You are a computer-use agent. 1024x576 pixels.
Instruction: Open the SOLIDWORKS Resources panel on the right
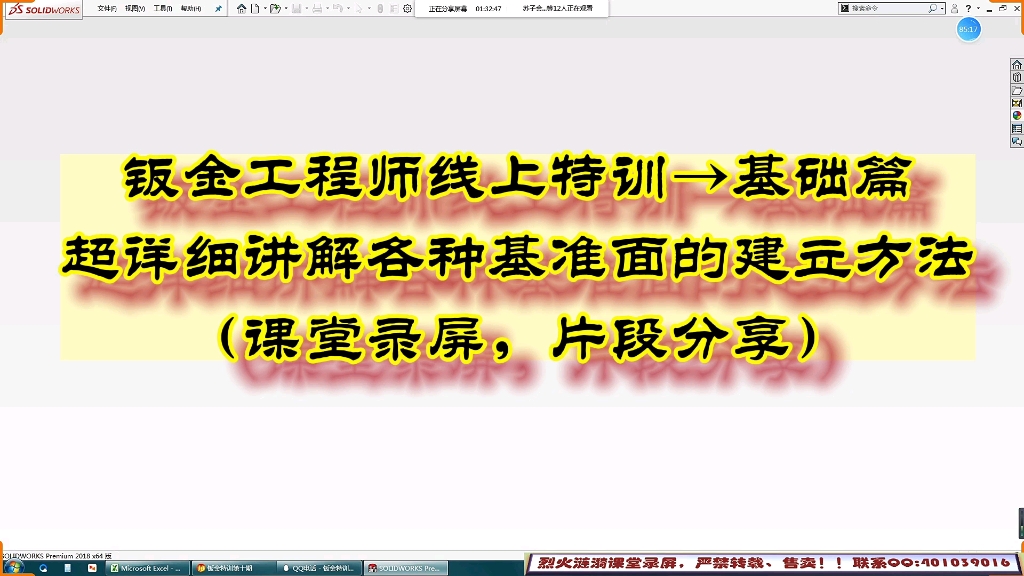click(x=1017, y=63)
